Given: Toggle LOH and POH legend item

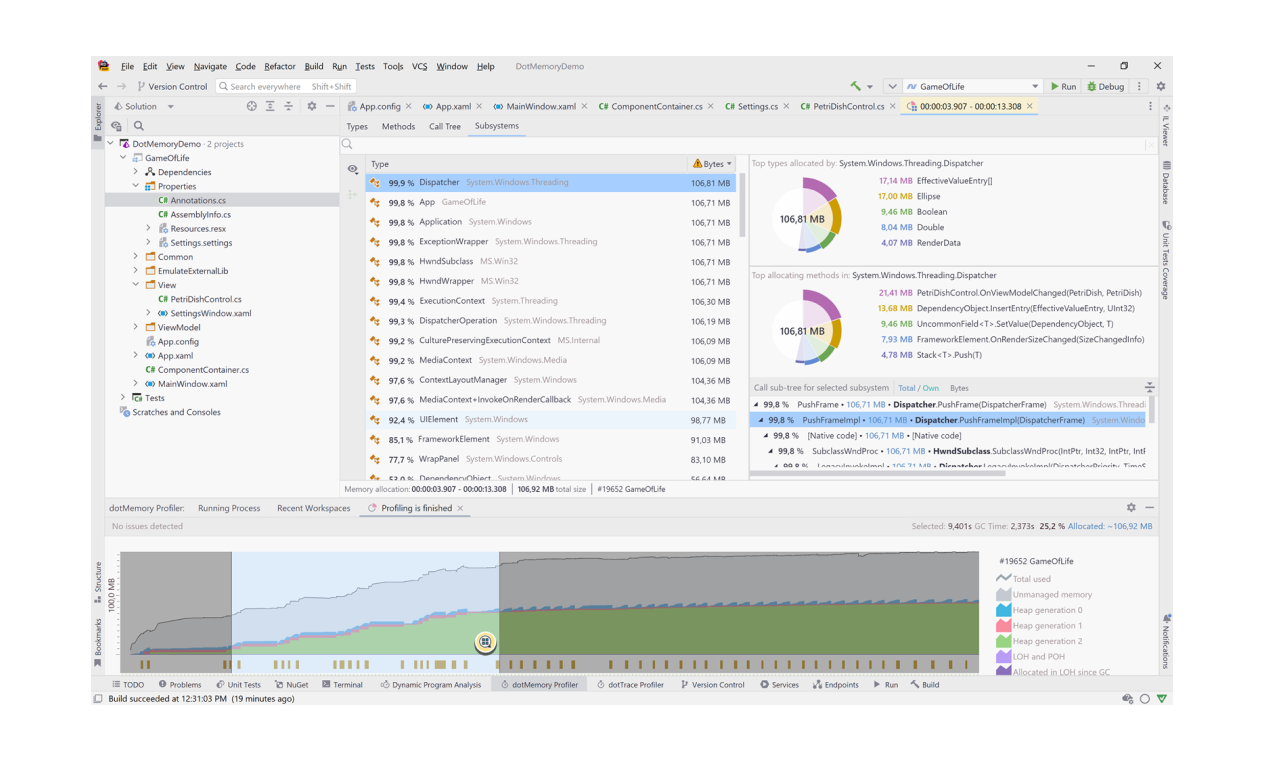Looking at the screenshot, I should click(1030, 657).
